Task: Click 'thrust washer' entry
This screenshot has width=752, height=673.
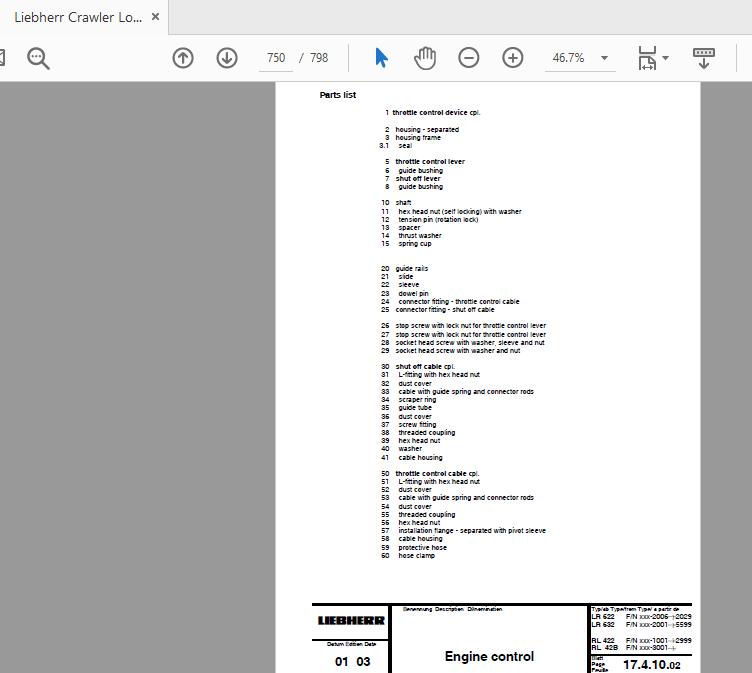Action: (x=420, y=236)
